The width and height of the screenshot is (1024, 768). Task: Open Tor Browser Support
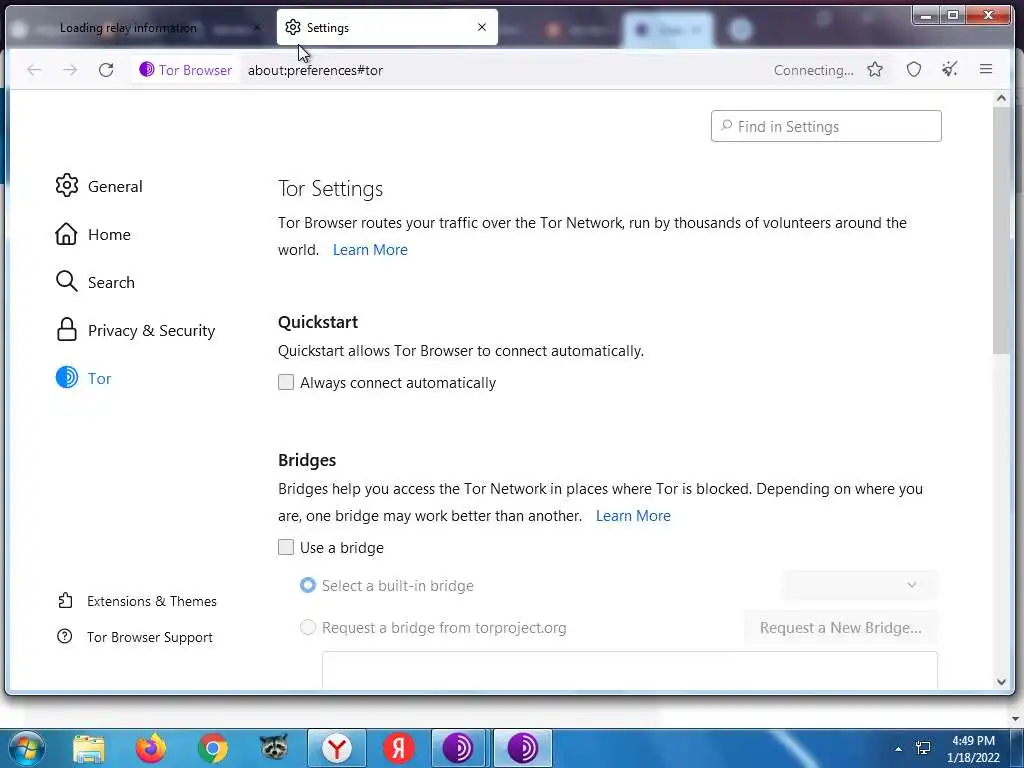(135, 637)
